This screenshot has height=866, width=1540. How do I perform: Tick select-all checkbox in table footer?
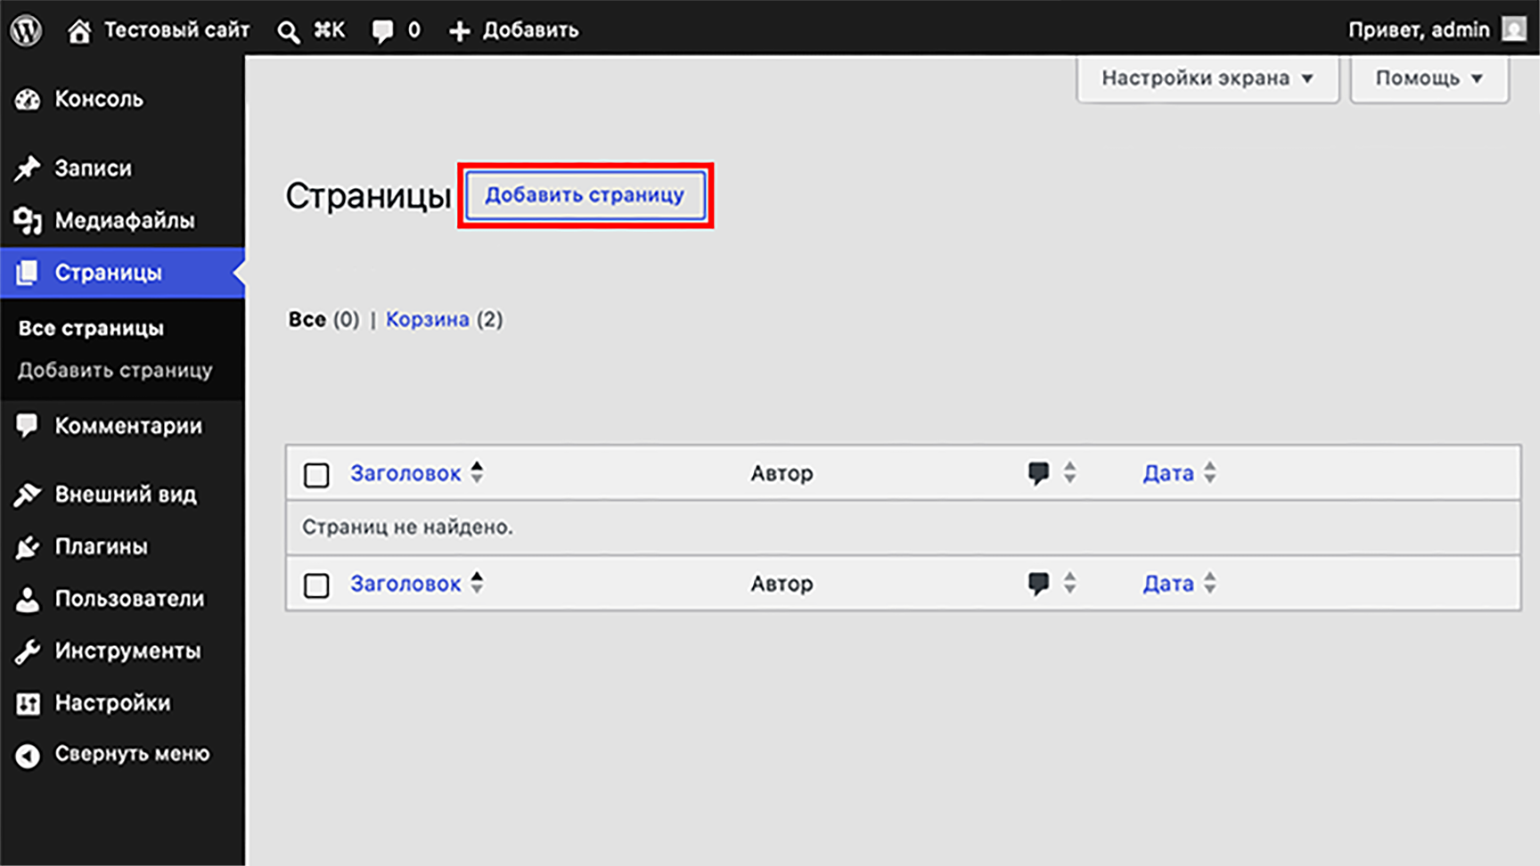(316, 585)
